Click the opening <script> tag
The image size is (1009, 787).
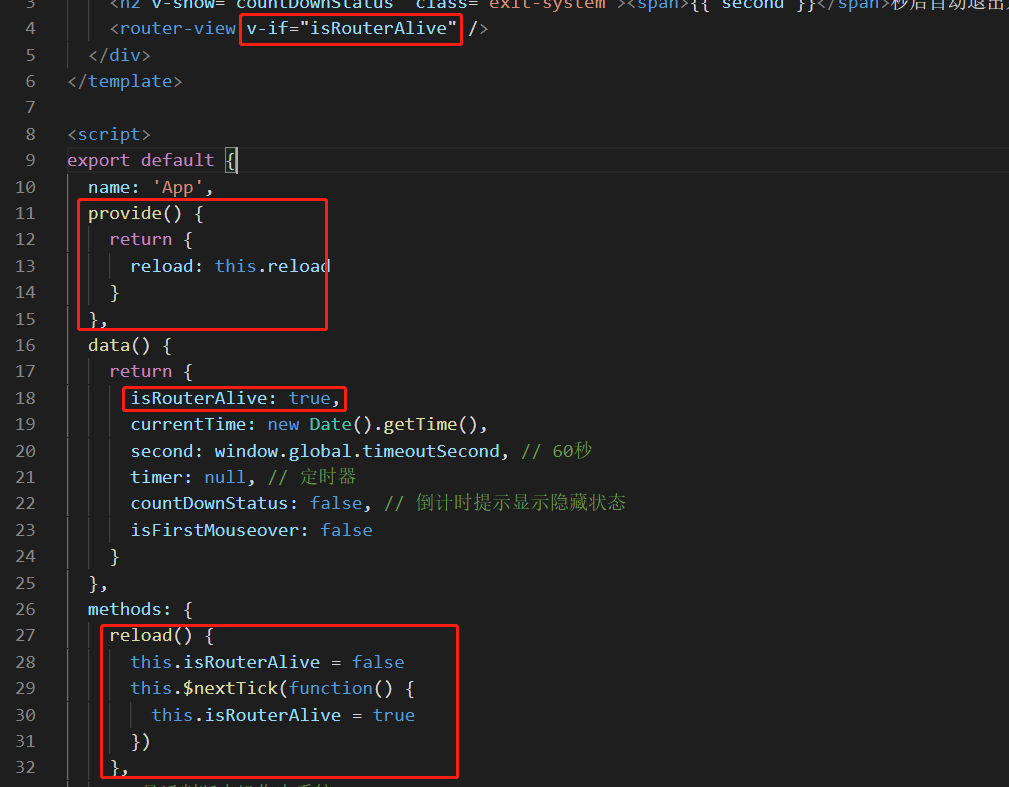coord(107,133)
